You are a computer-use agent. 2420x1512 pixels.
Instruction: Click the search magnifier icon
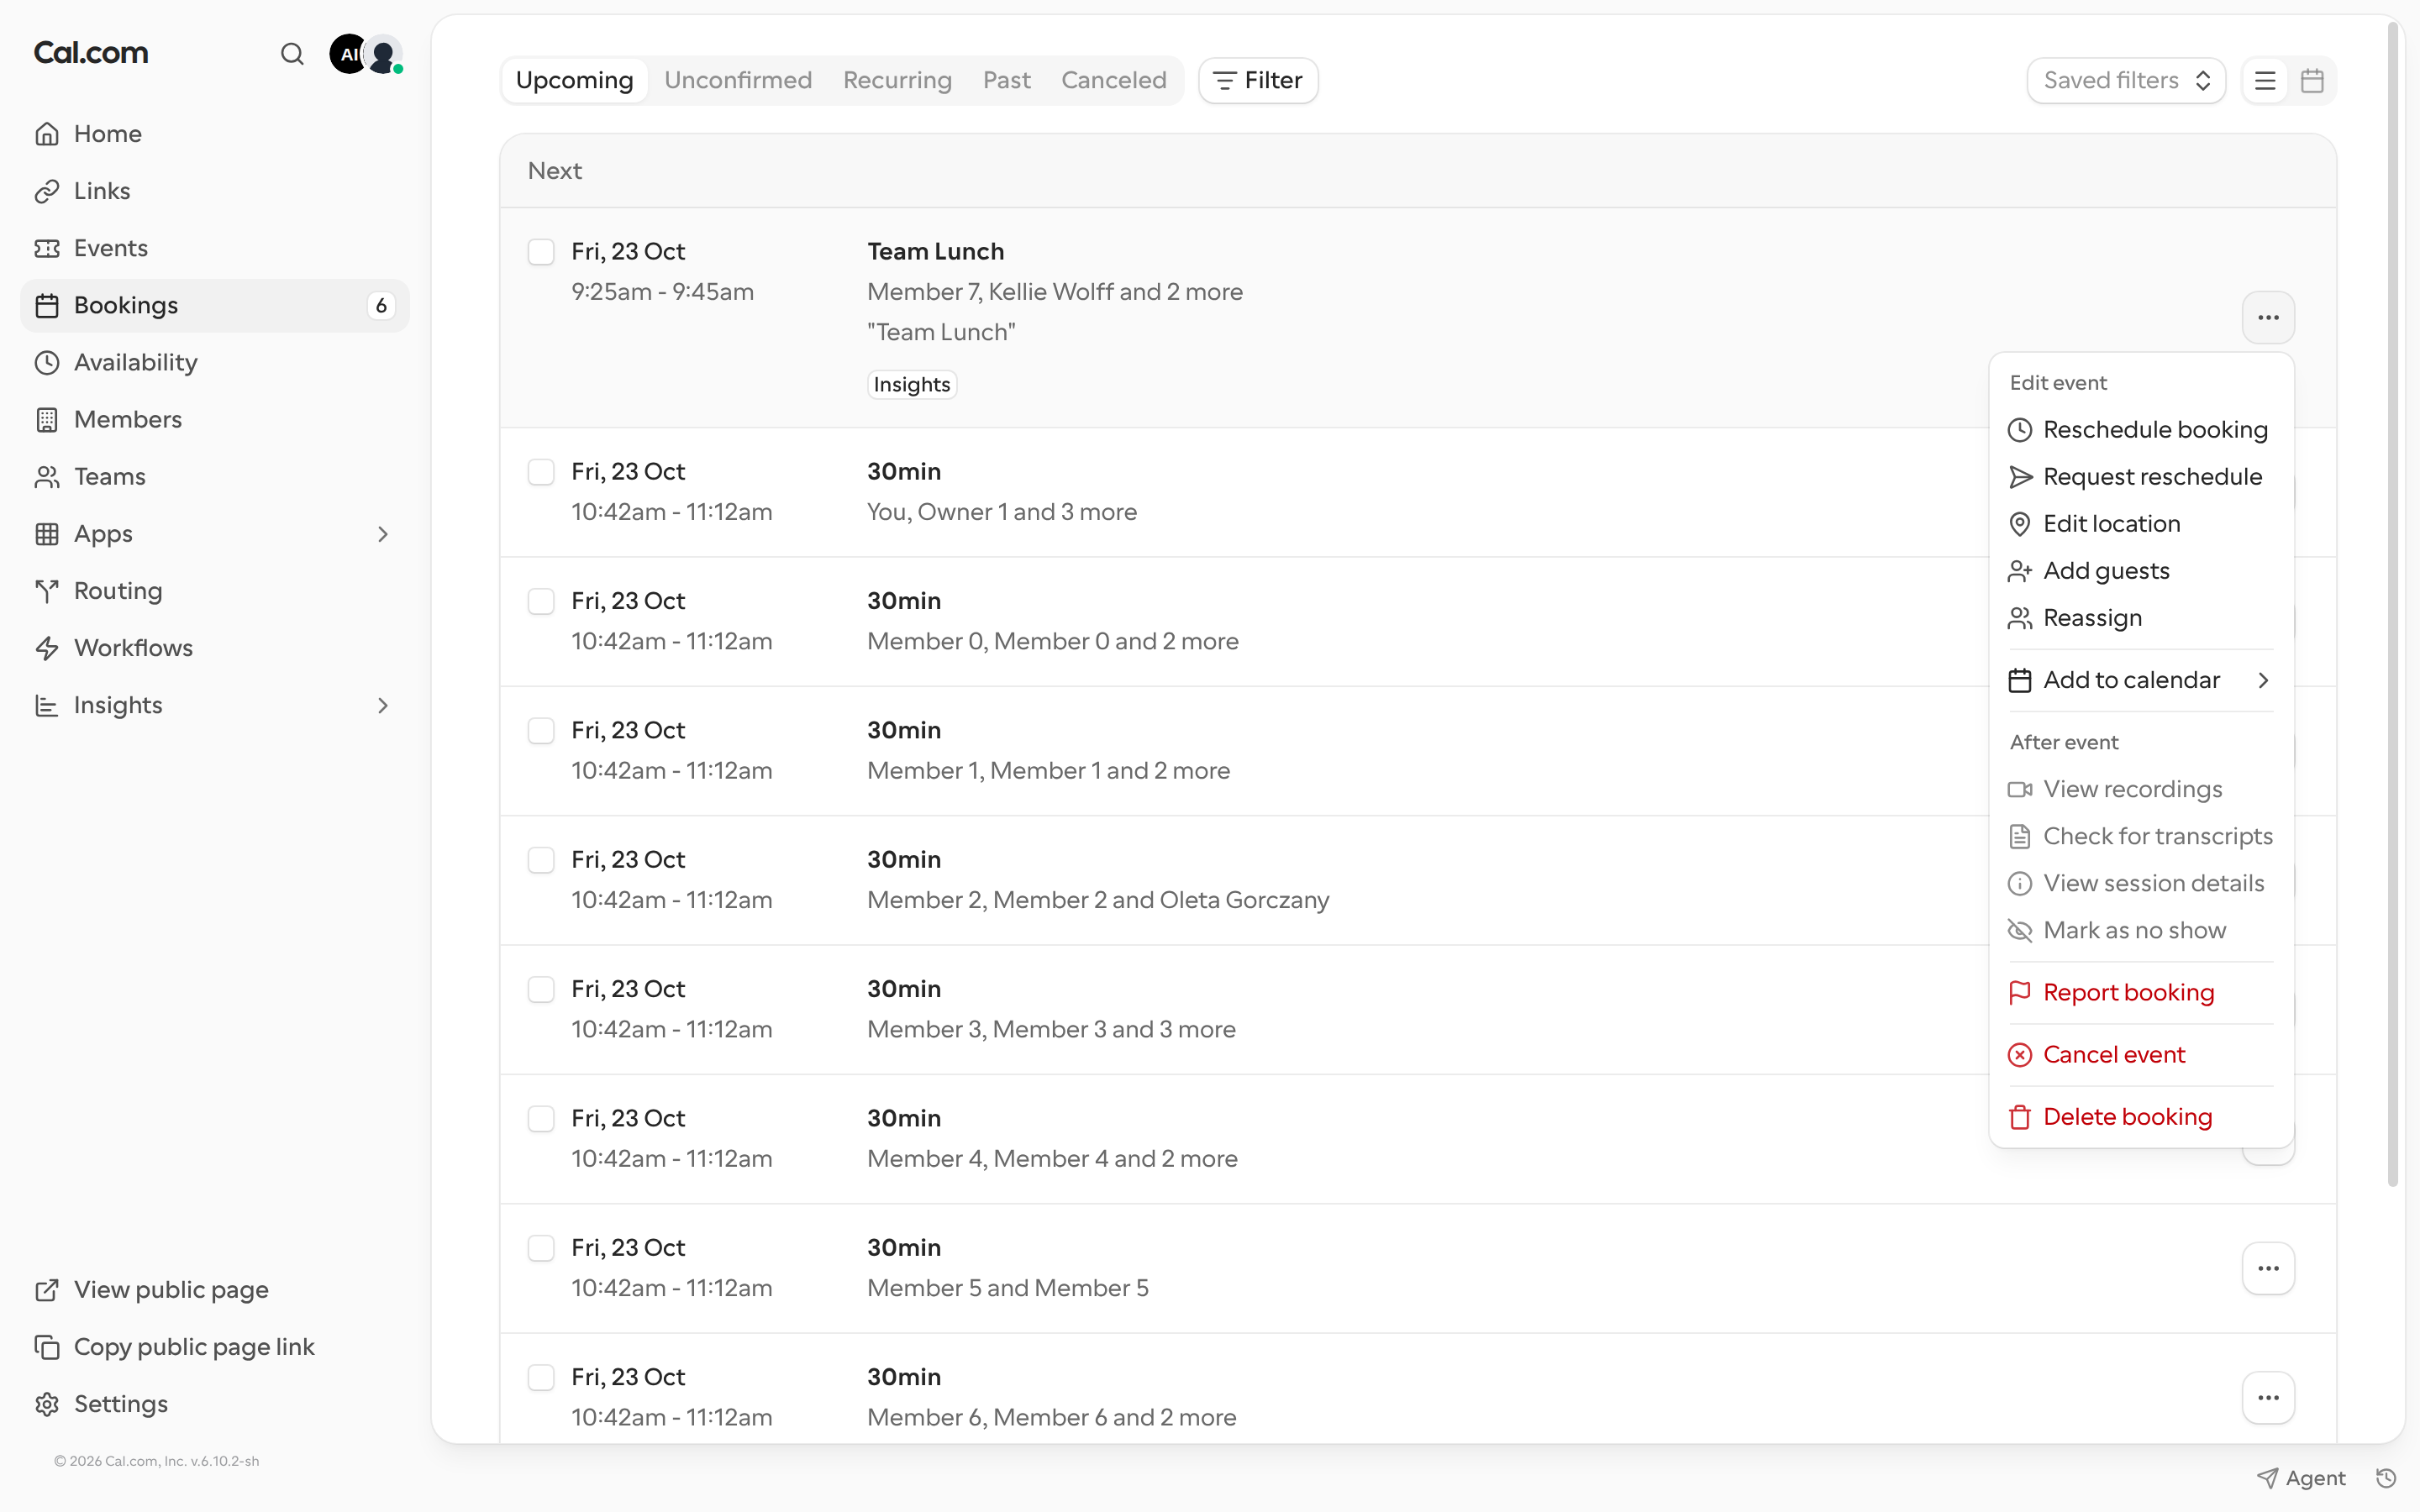tap(291, 54)
